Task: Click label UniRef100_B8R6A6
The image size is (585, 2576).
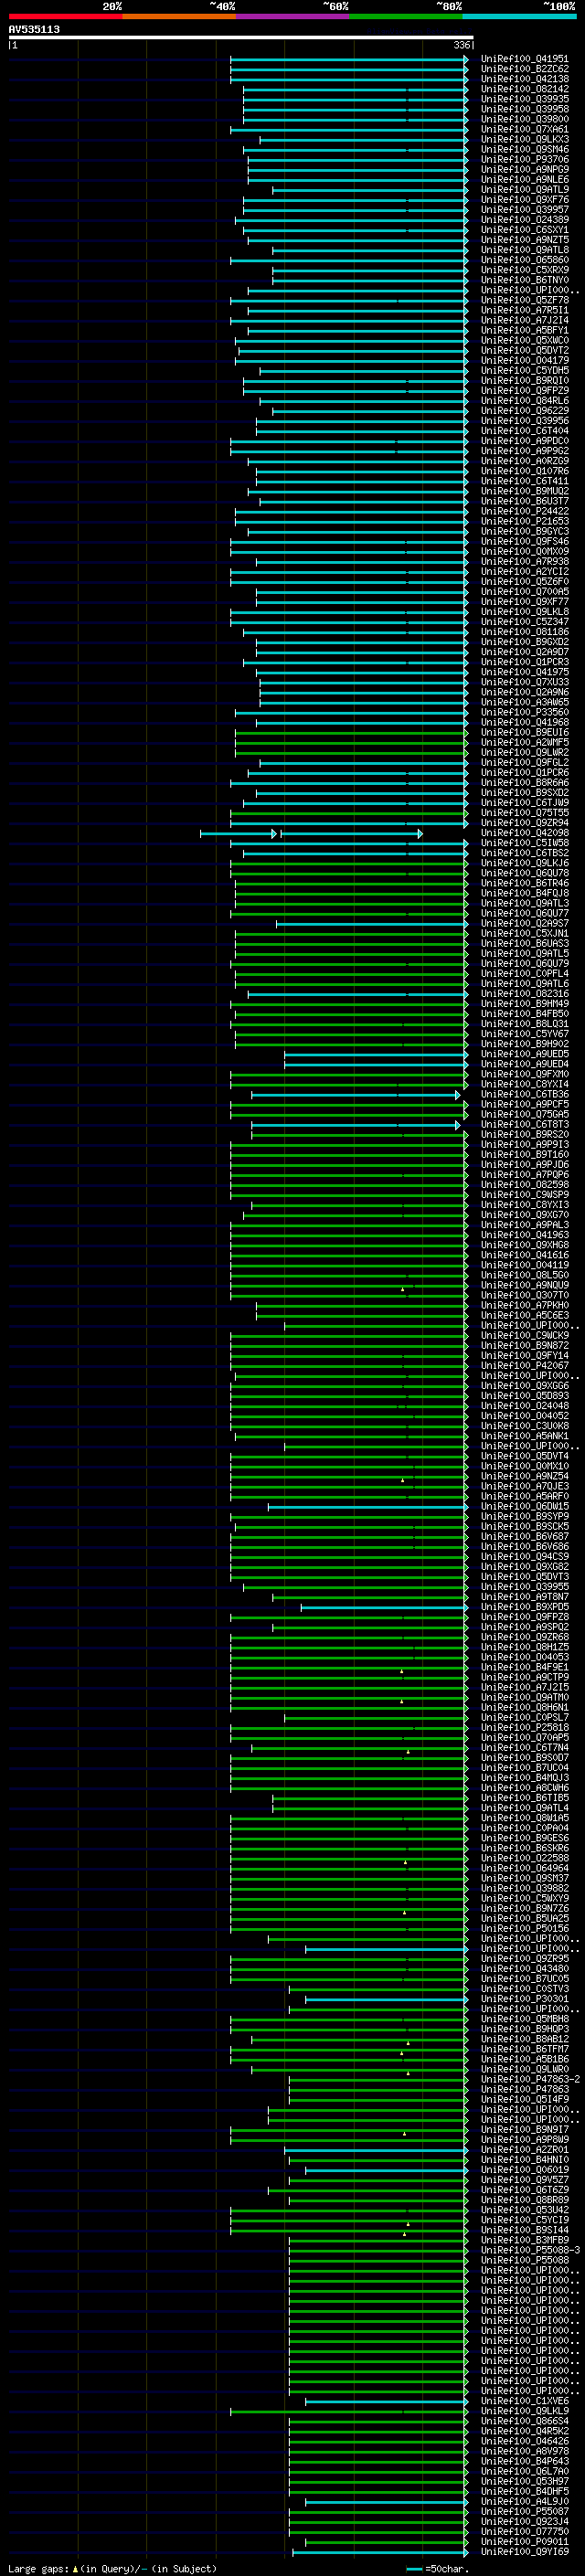Action: coord(524,782)
